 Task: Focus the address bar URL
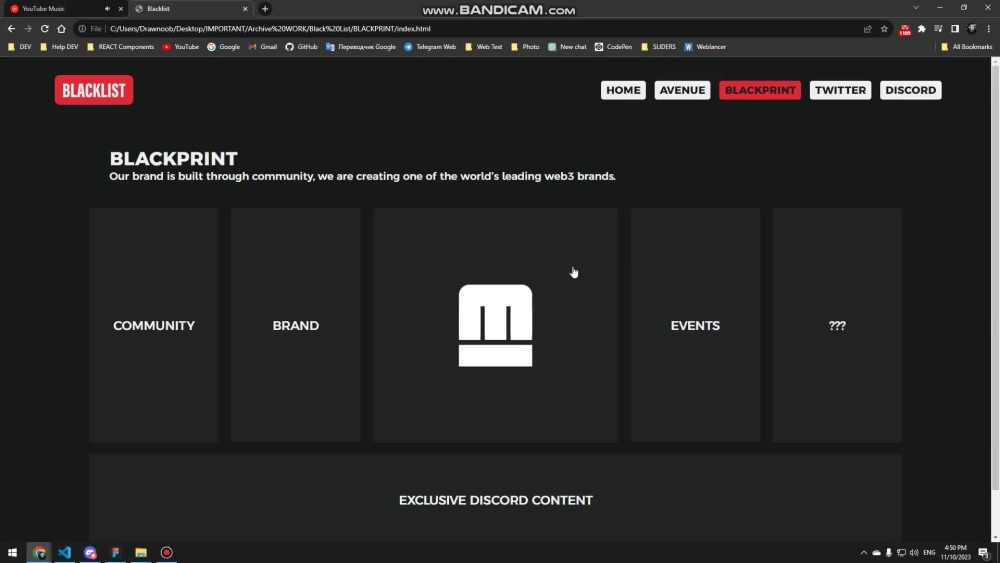(270, 29)
